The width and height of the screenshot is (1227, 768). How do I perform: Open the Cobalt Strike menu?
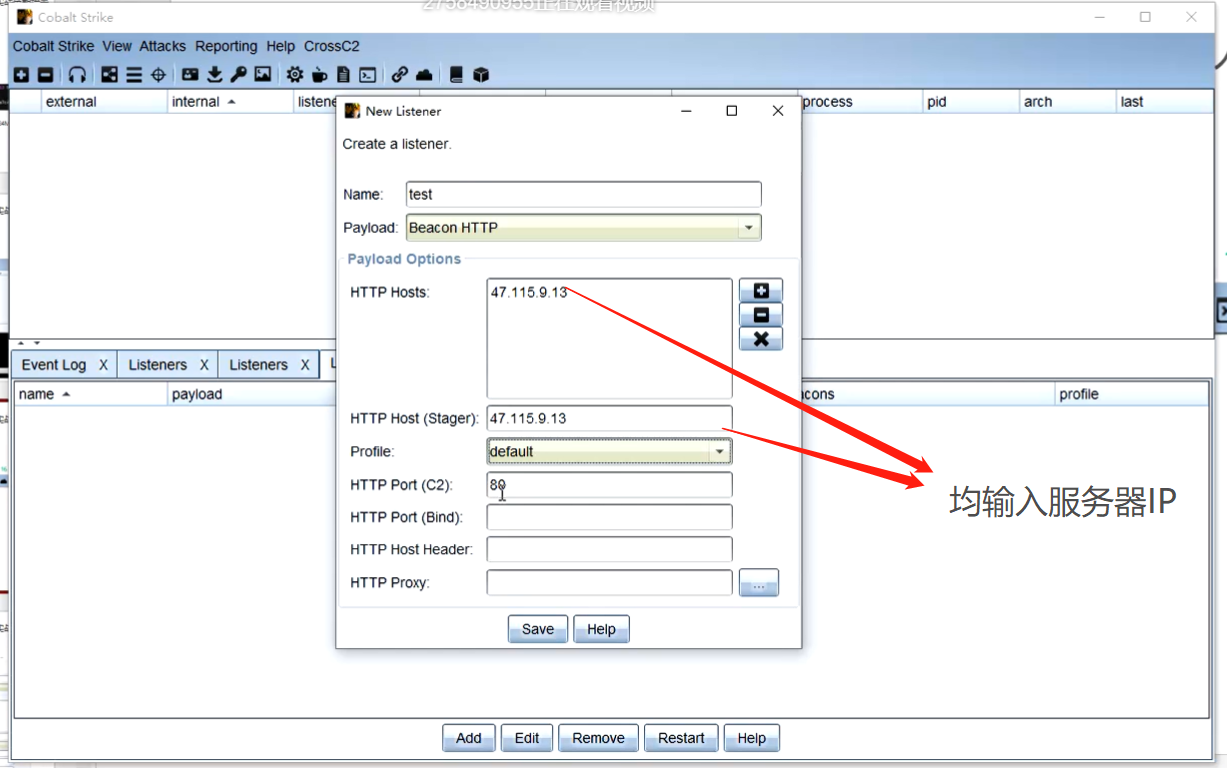pos(53,46)
